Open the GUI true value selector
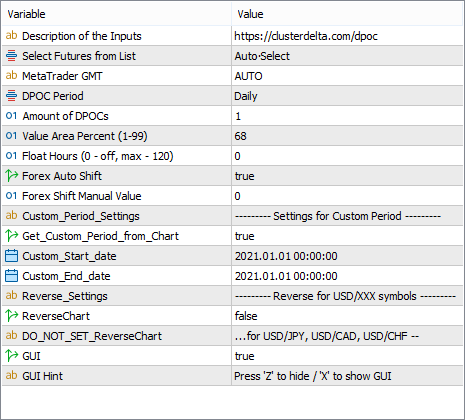This screenshot has height=420, width=465. click(x=347, y=356)
